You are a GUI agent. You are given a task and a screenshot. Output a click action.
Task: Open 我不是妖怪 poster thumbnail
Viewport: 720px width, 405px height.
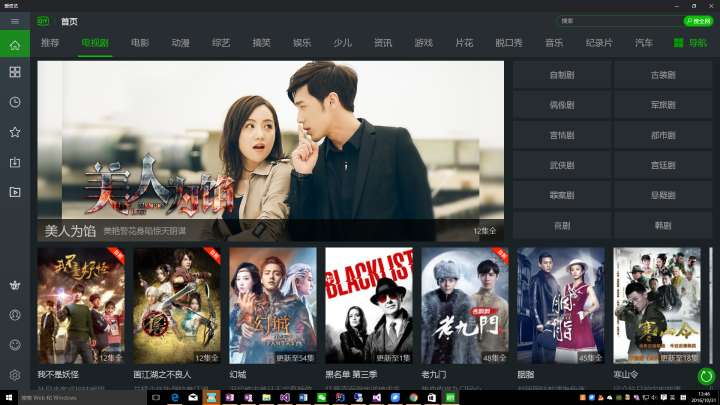click(81, 306)
